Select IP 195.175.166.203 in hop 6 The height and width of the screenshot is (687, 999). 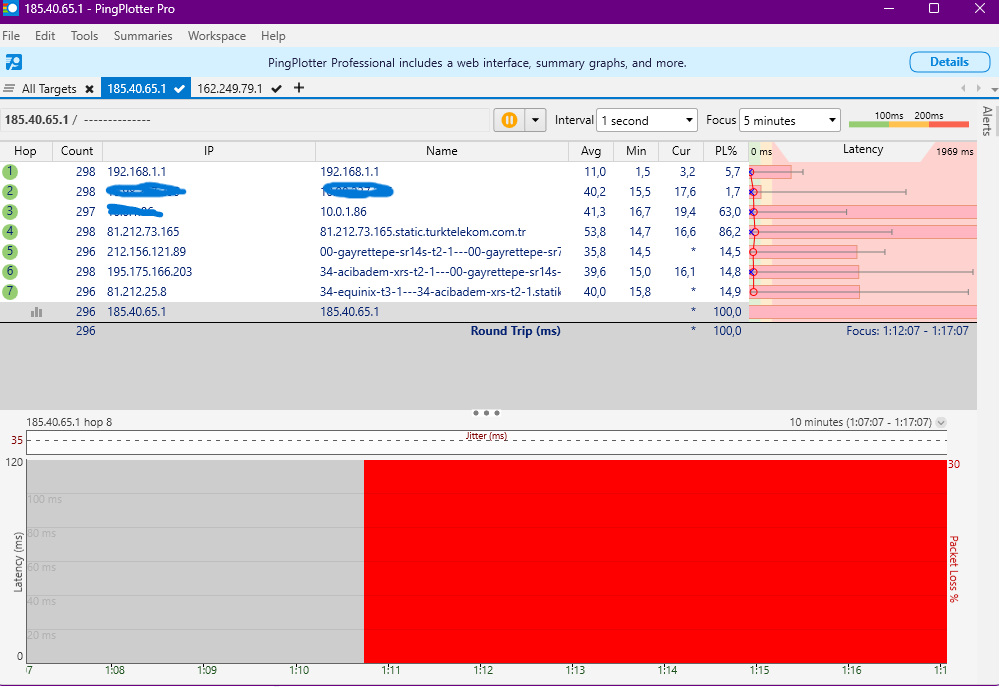click(149, 271)
